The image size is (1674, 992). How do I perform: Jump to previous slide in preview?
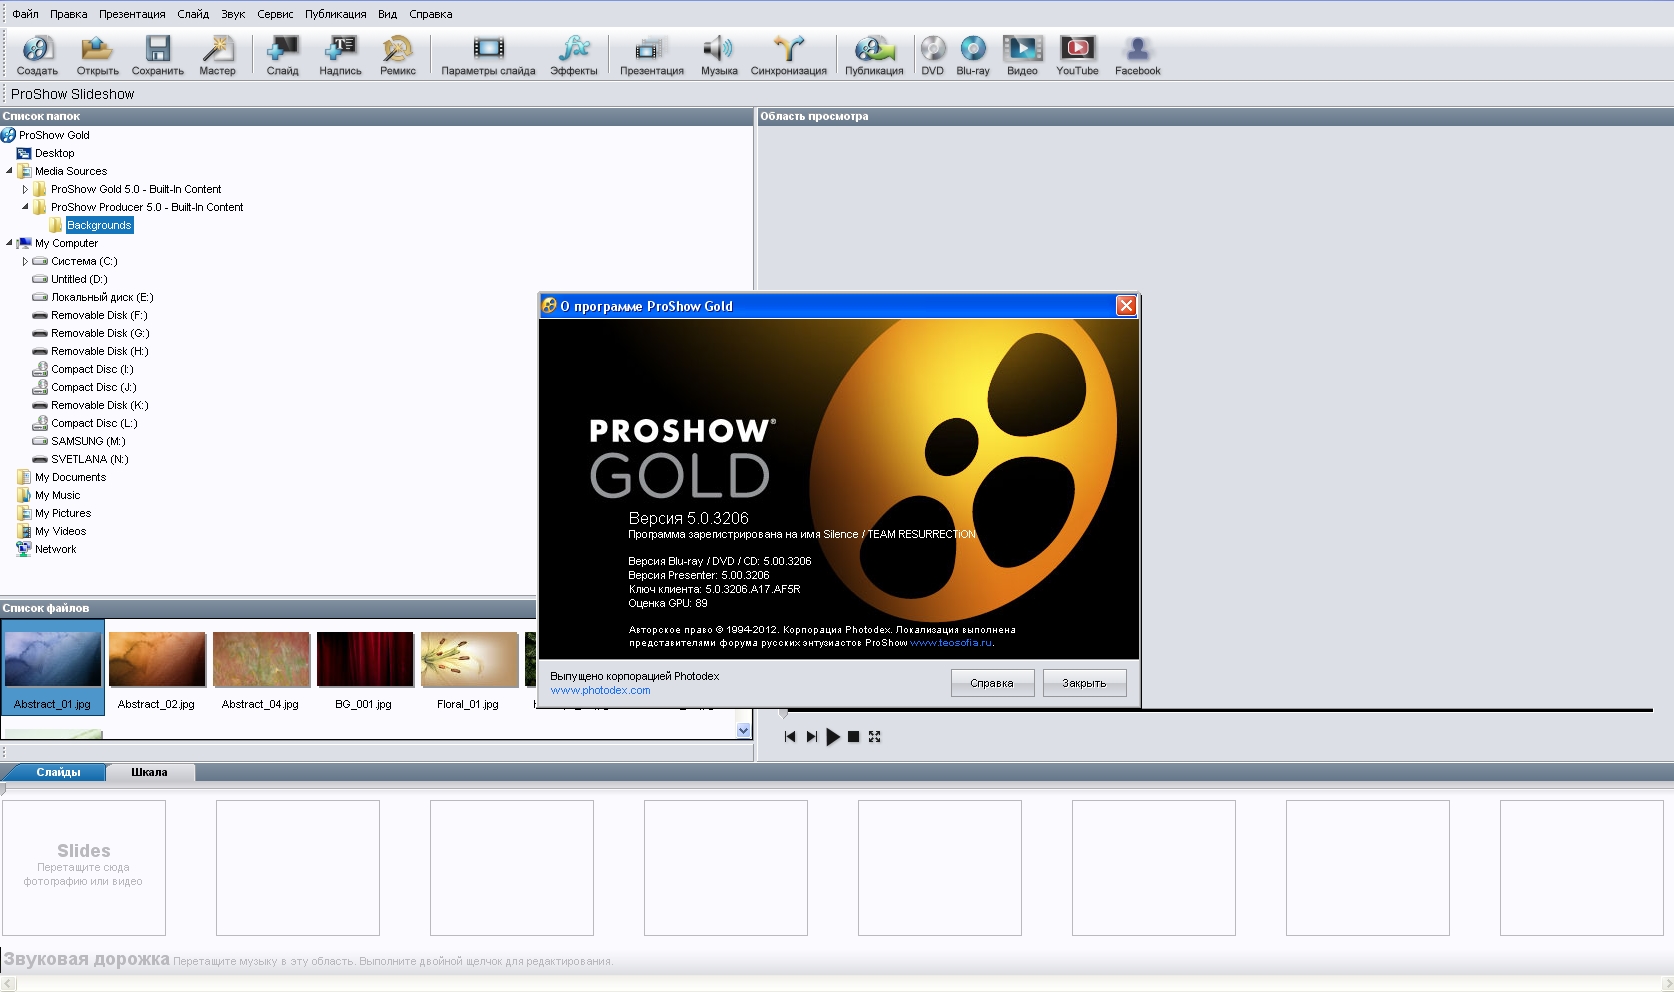[x=790, y=737]
